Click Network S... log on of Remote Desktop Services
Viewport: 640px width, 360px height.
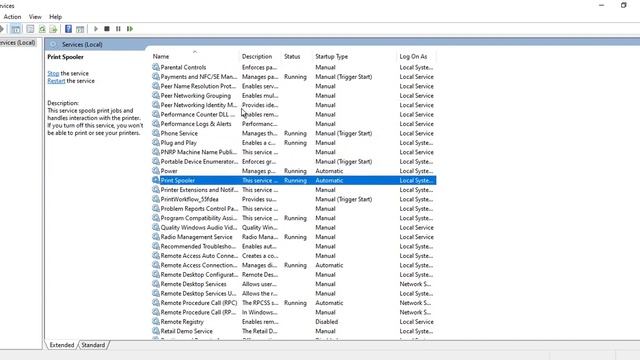coord(415,284)
